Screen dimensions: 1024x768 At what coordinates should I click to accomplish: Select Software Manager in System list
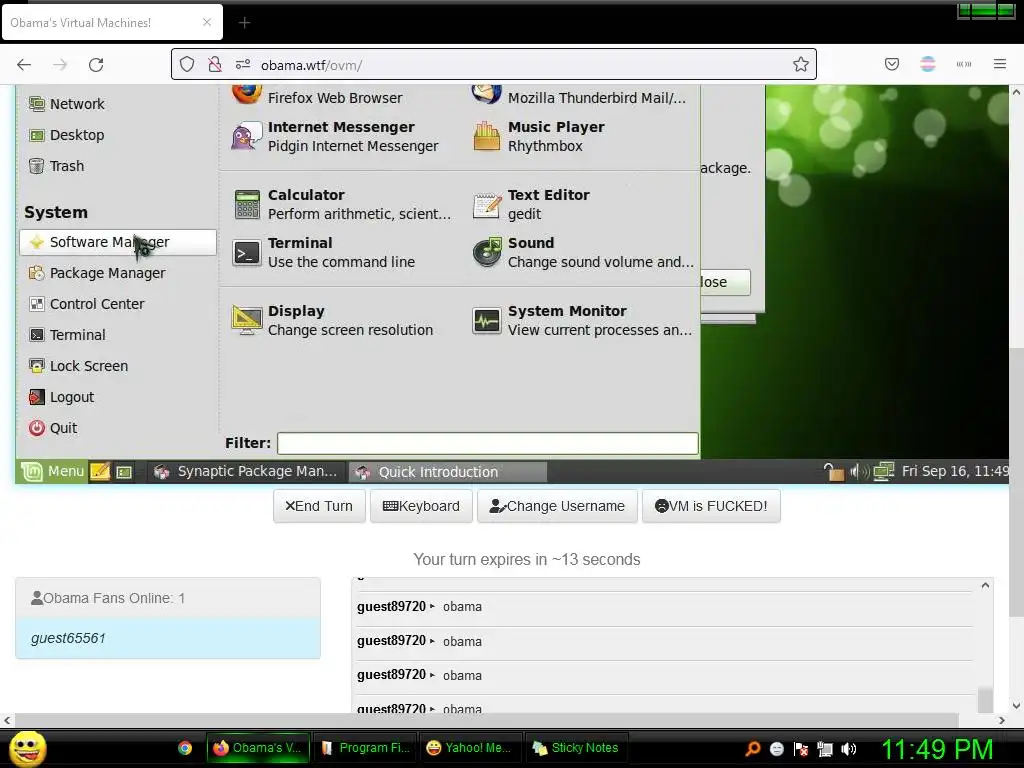click(x=118, y=242)
